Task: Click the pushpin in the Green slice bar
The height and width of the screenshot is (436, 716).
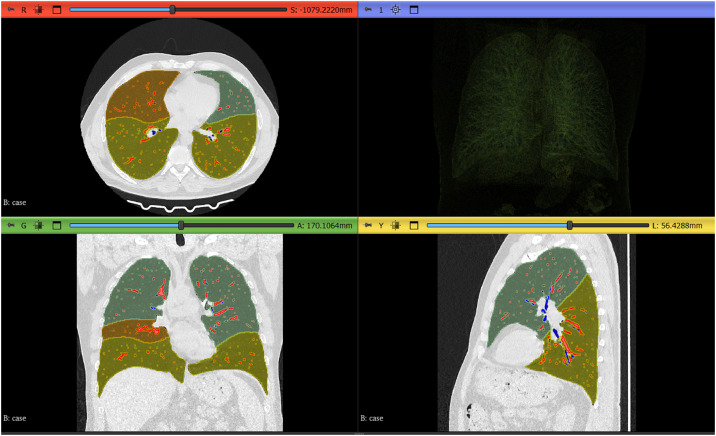Action: click(x=11, y=225)
